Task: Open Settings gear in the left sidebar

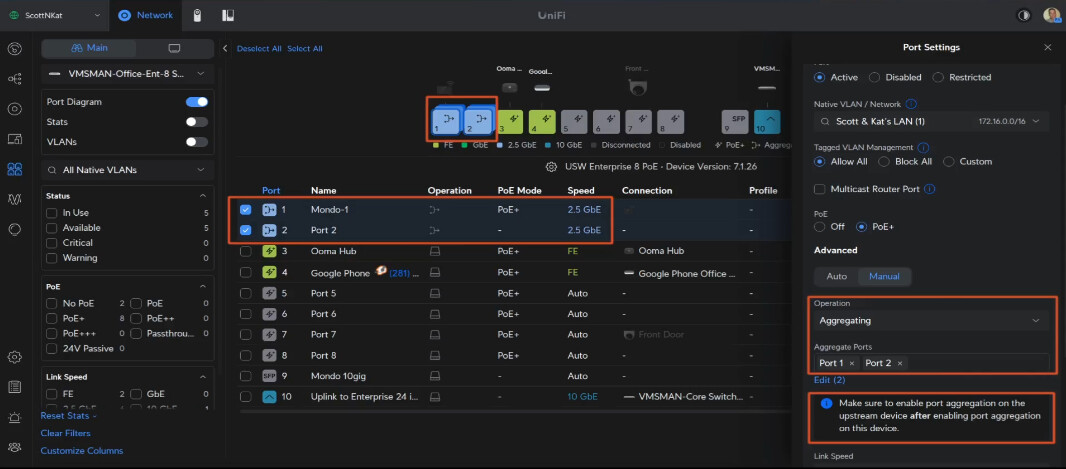Action: [x=14, y=357]
